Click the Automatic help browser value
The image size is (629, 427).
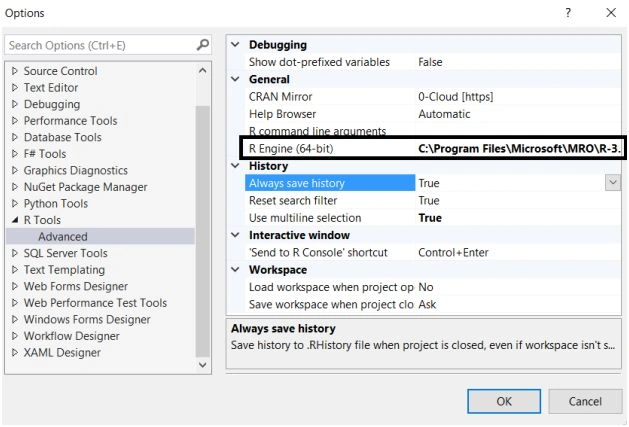(x=444, y=114)
